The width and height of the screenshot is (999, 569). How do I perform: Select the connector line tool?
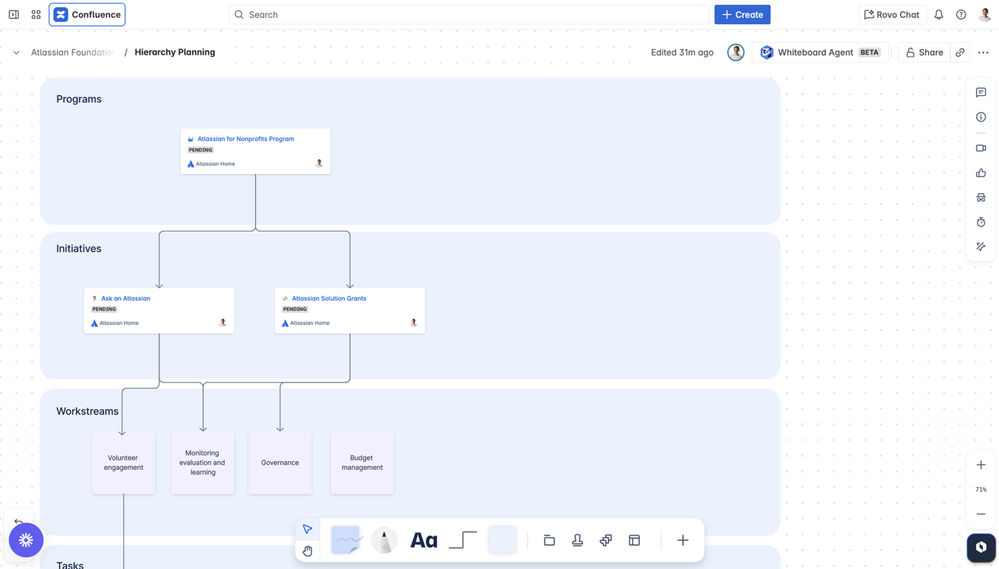(x=463, y=540)
